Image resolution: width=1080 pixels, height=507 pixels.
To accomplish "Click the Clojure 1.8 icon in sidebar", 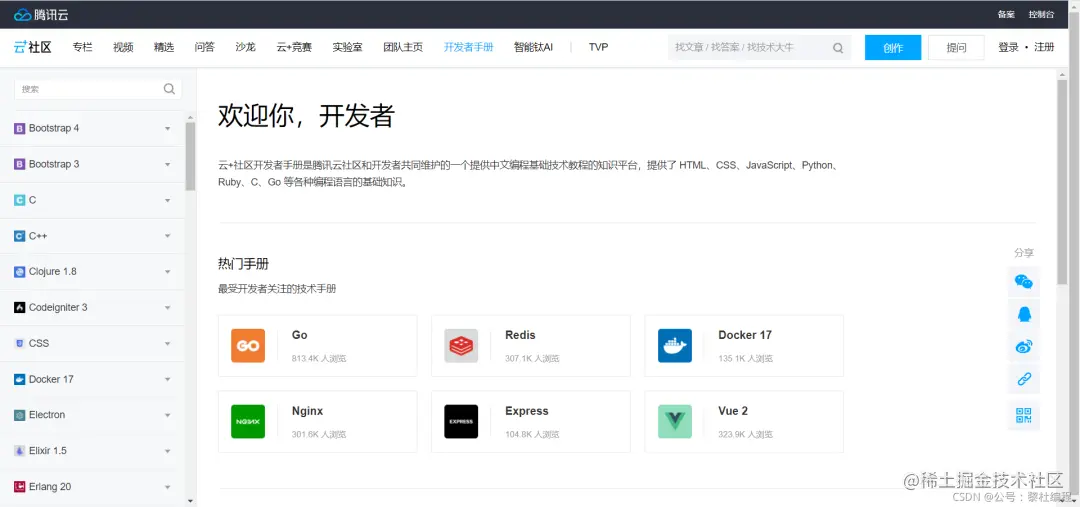I will point(19,272).
